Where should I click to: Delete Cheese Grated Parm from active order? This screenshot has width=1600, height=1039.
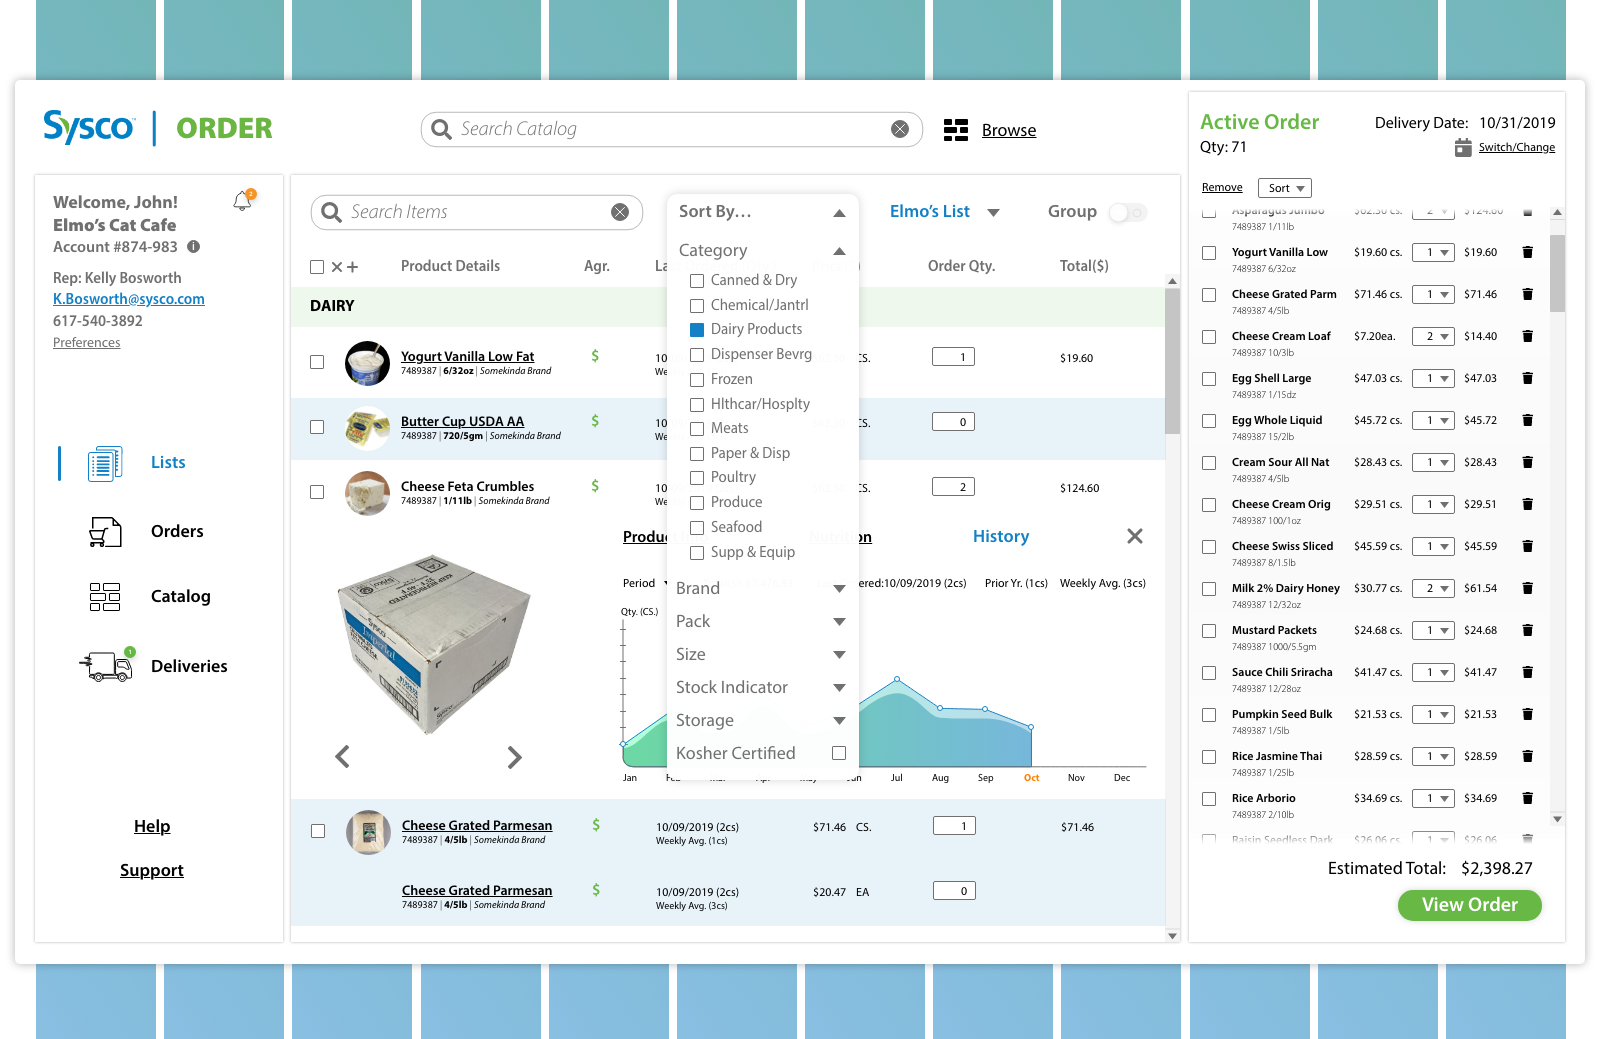(x=1527, y=294)
